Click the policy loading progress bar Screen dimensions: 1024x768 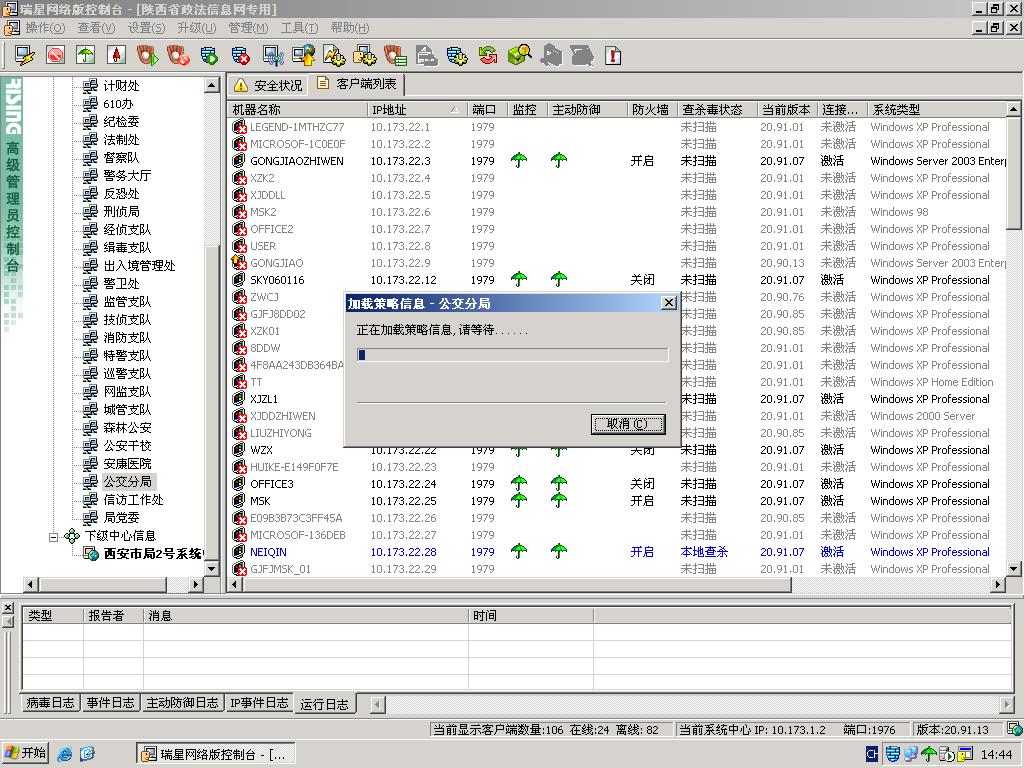click(512, 354)
